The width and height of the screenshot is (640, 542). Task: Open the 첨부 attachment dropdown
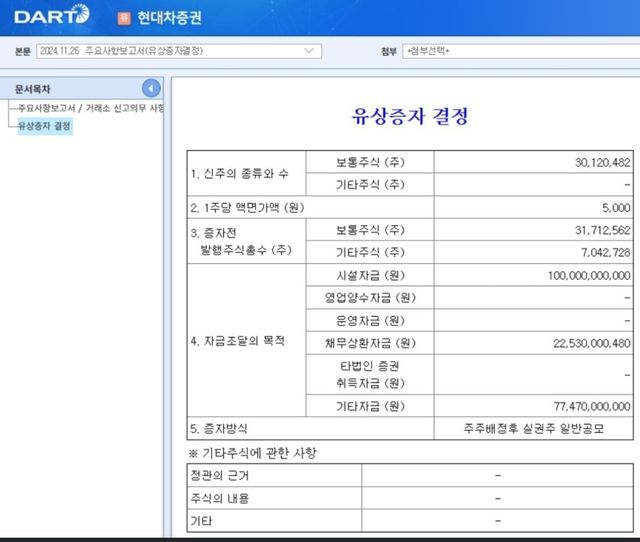tap(521, 51)
